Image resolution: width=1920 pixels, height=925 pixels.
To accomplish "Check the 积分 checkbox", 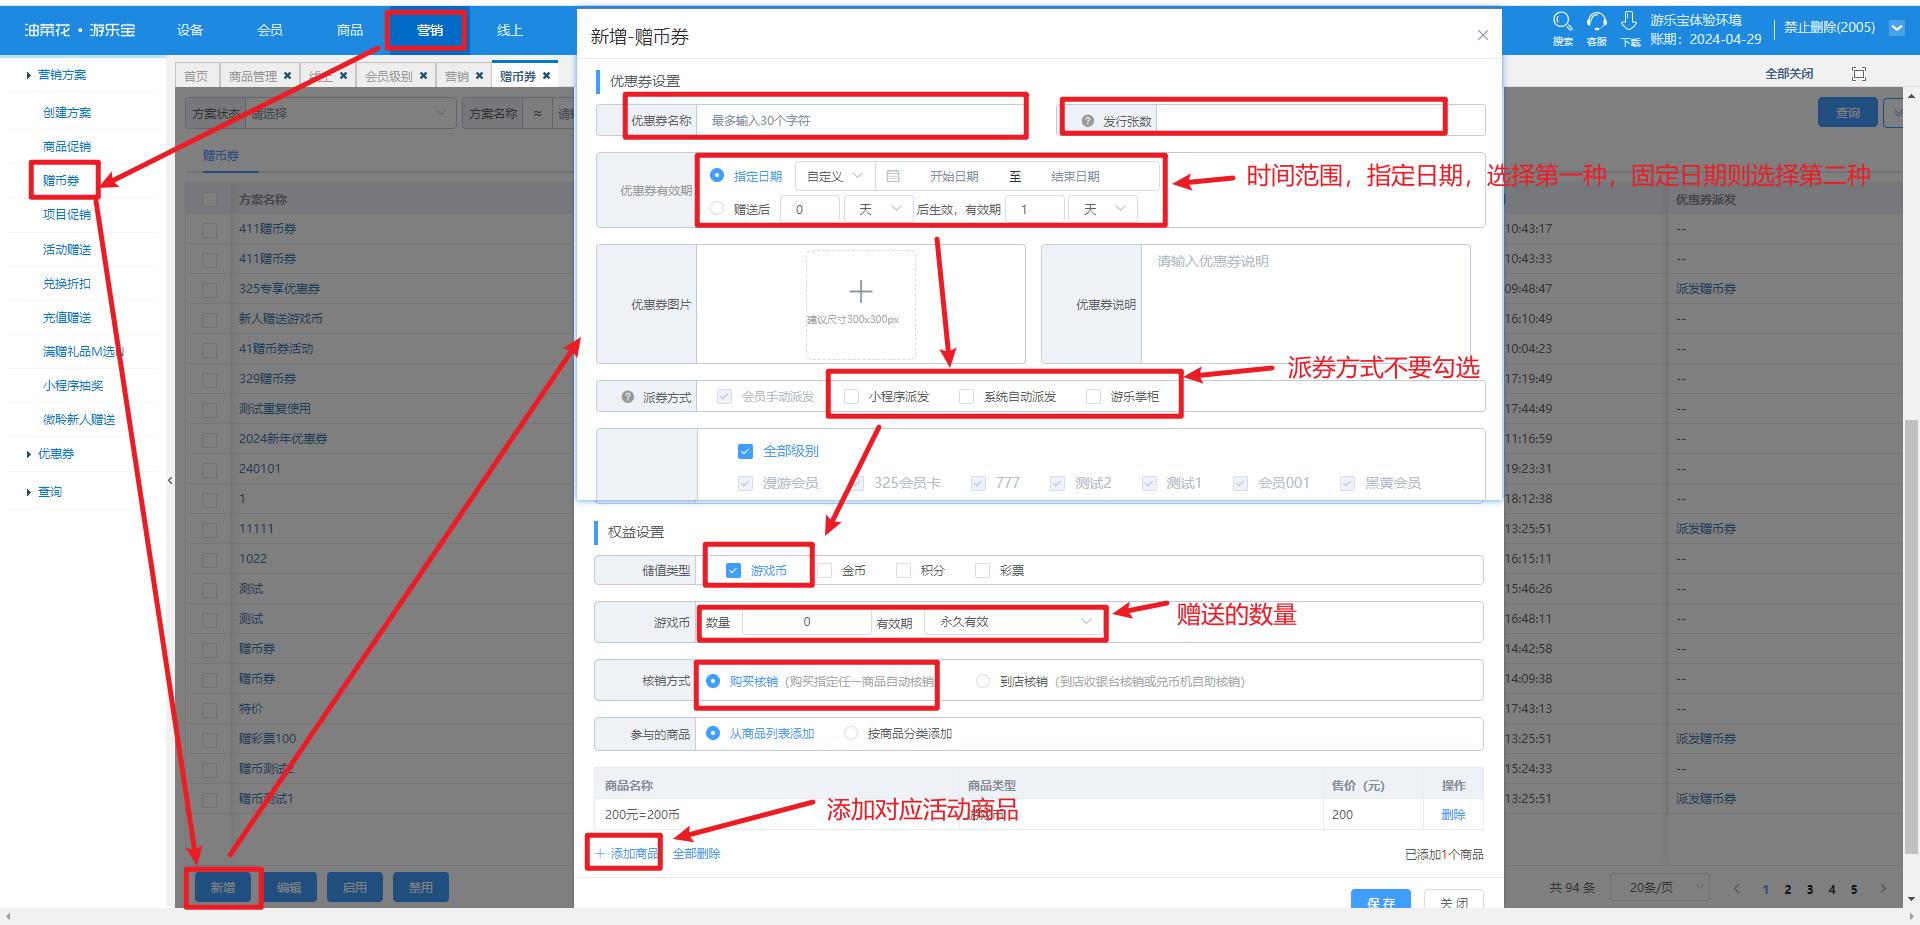I will click(903, 570).
